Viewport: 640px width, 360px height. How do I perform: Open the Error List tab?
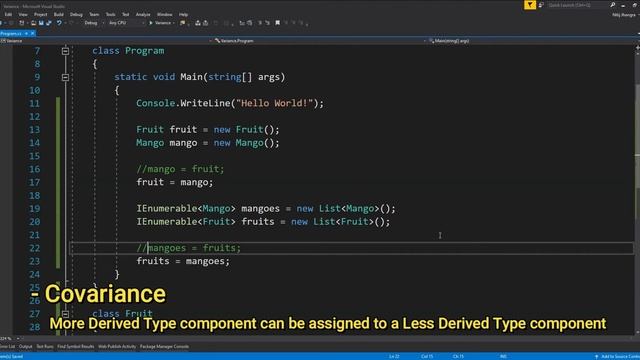click(7, 347)
